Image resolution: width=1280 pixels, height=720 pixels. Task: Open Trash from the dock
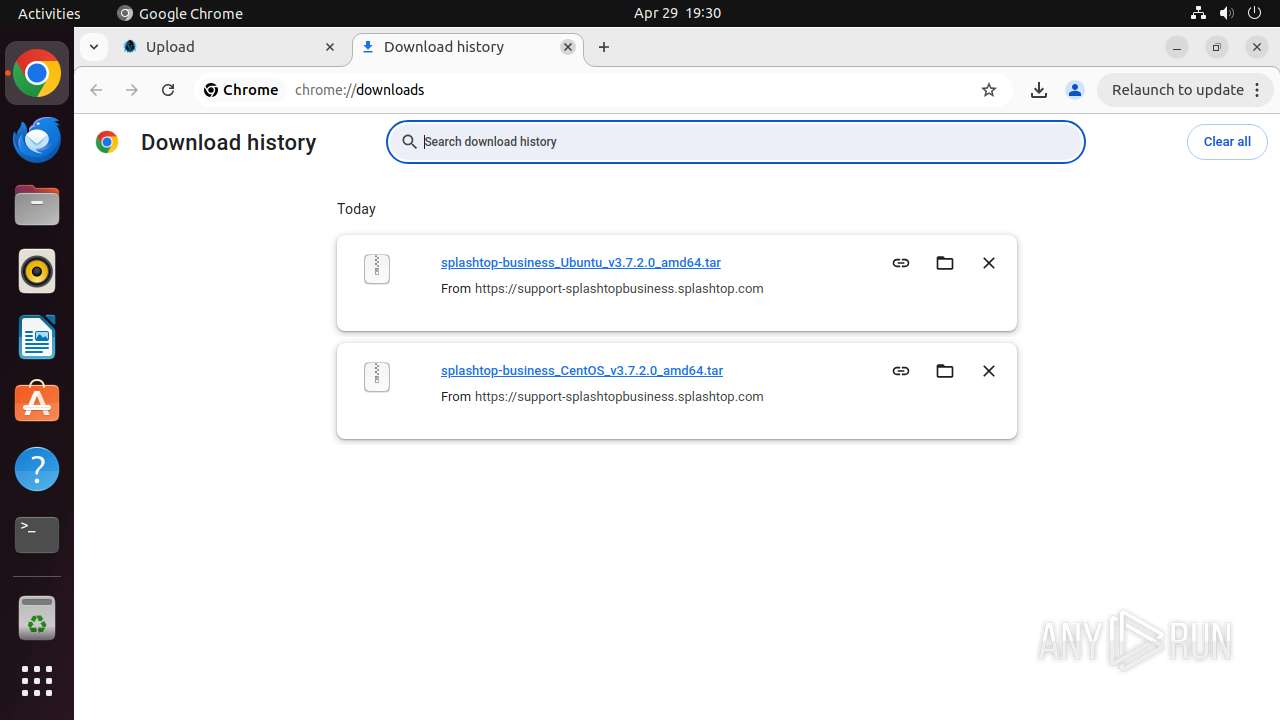[x=37, y=618]
